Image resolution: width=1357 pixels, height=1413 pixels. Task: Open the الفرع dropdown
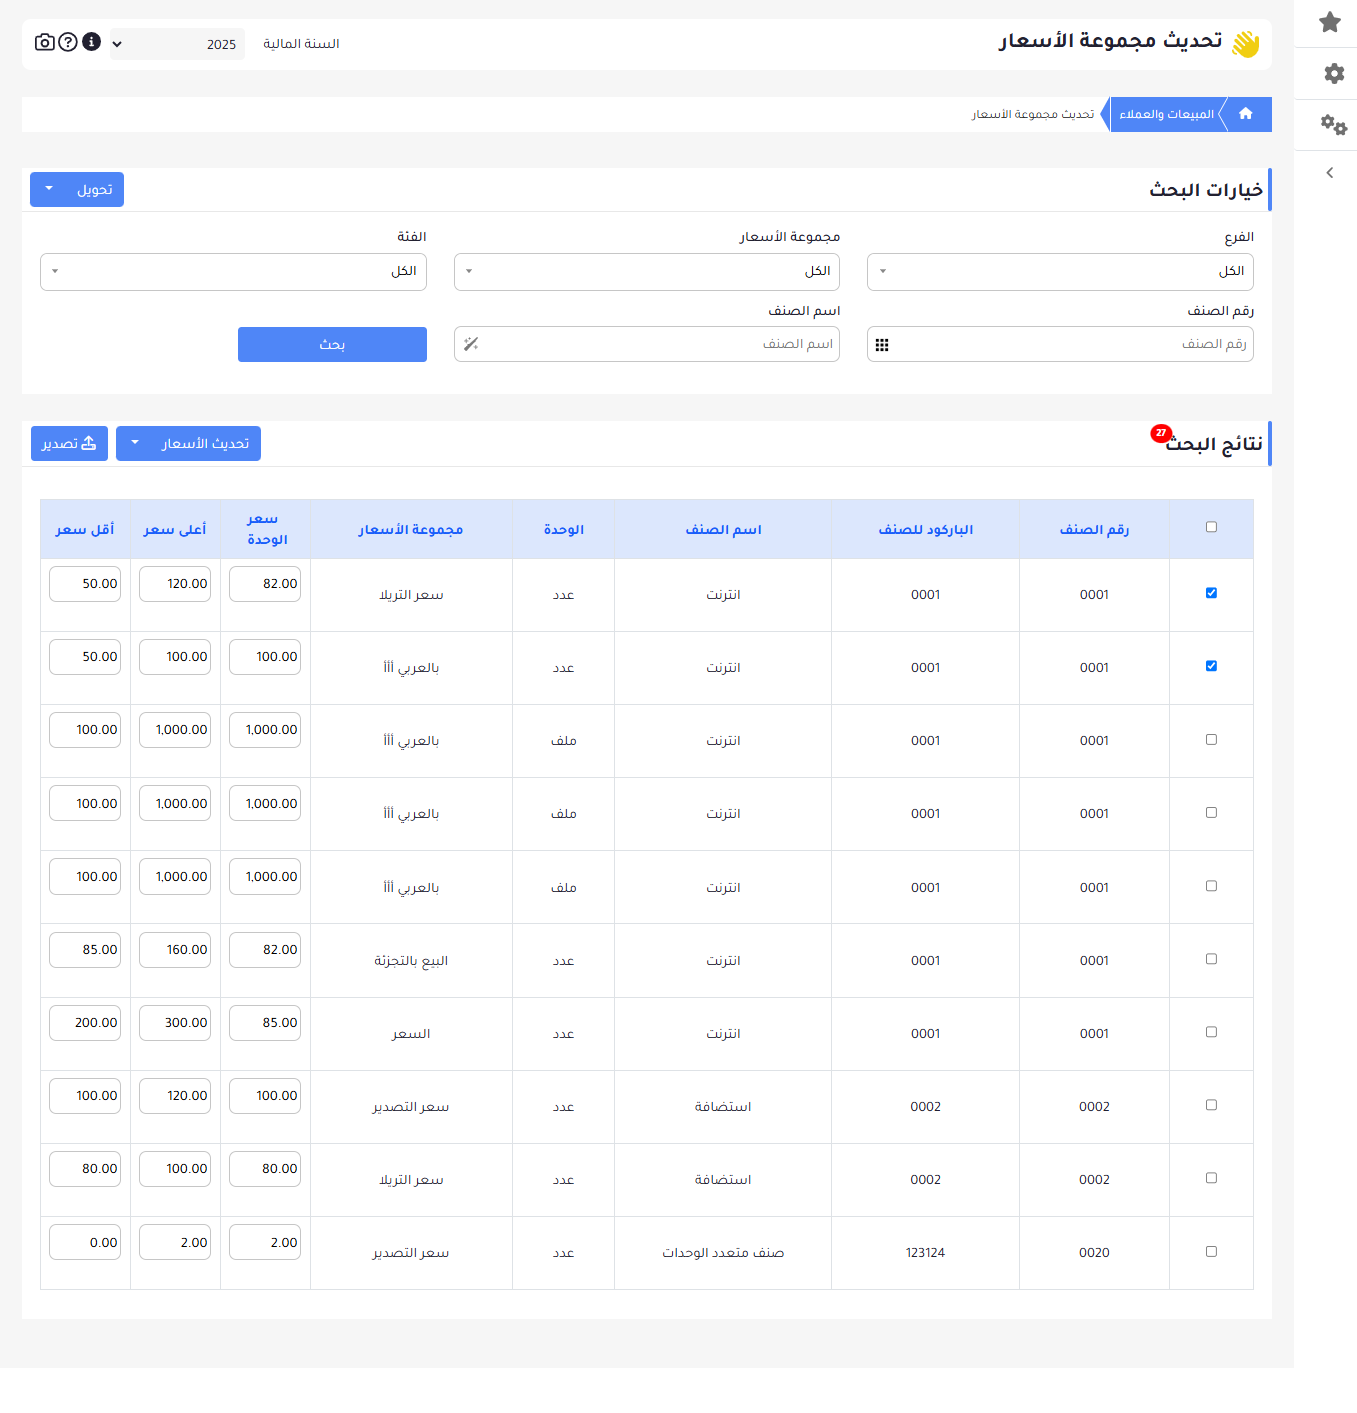pyautogui.click(x=1060, y=272)
